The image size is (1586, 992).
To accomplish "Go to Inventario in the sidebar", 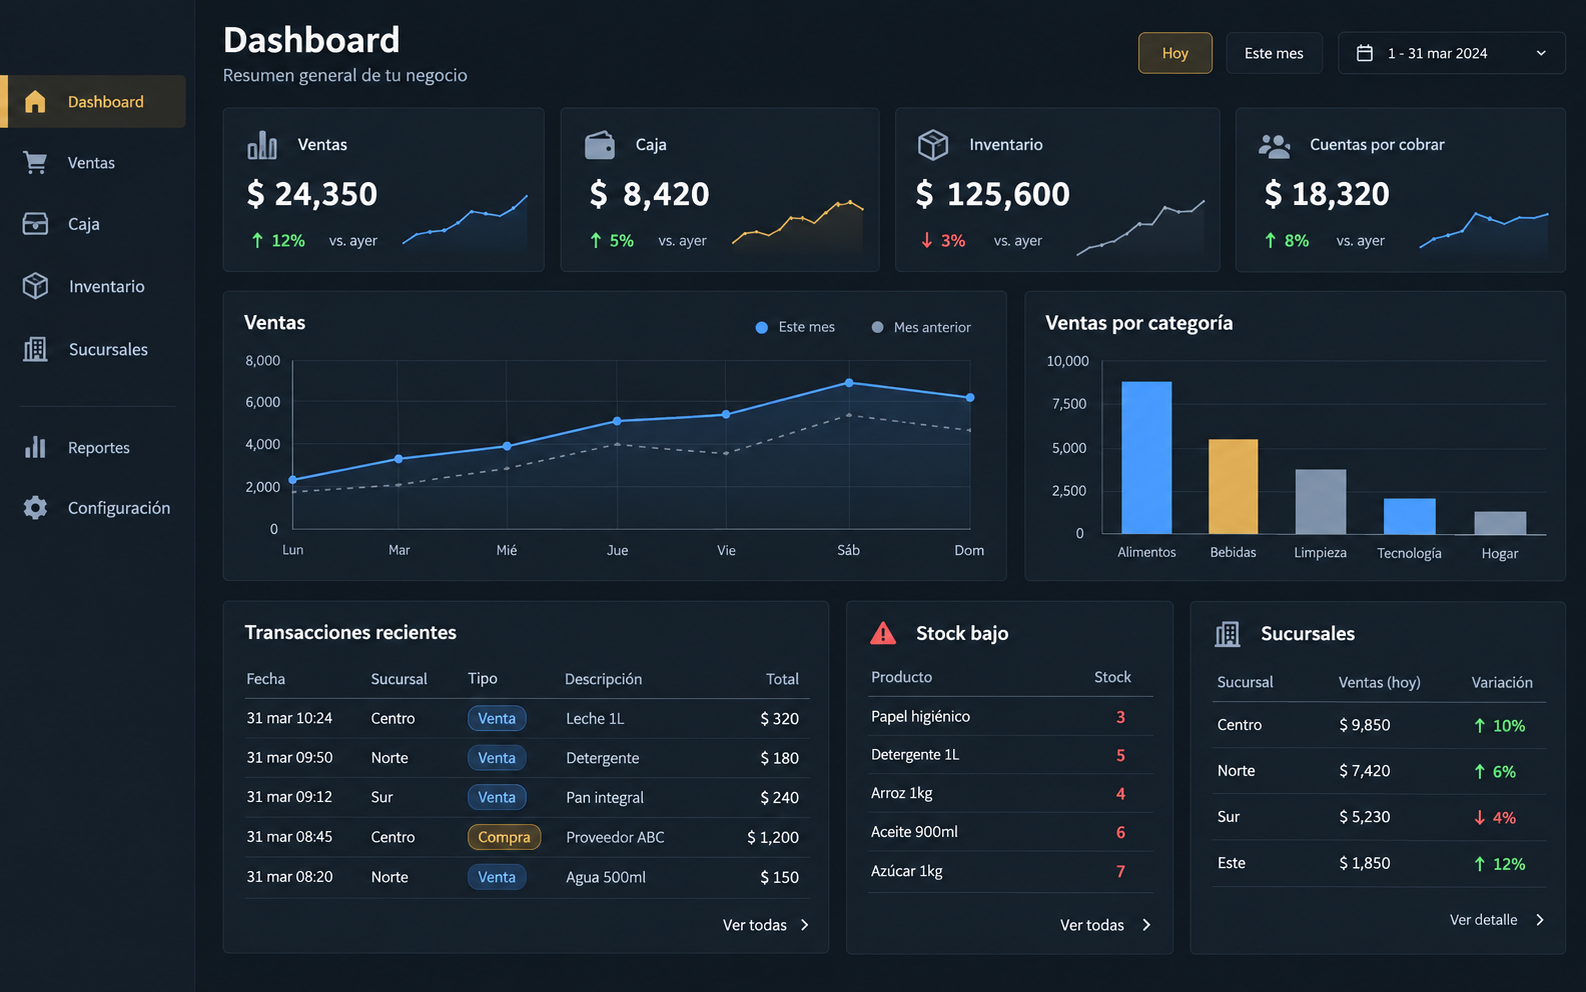I will click(93, 286).
